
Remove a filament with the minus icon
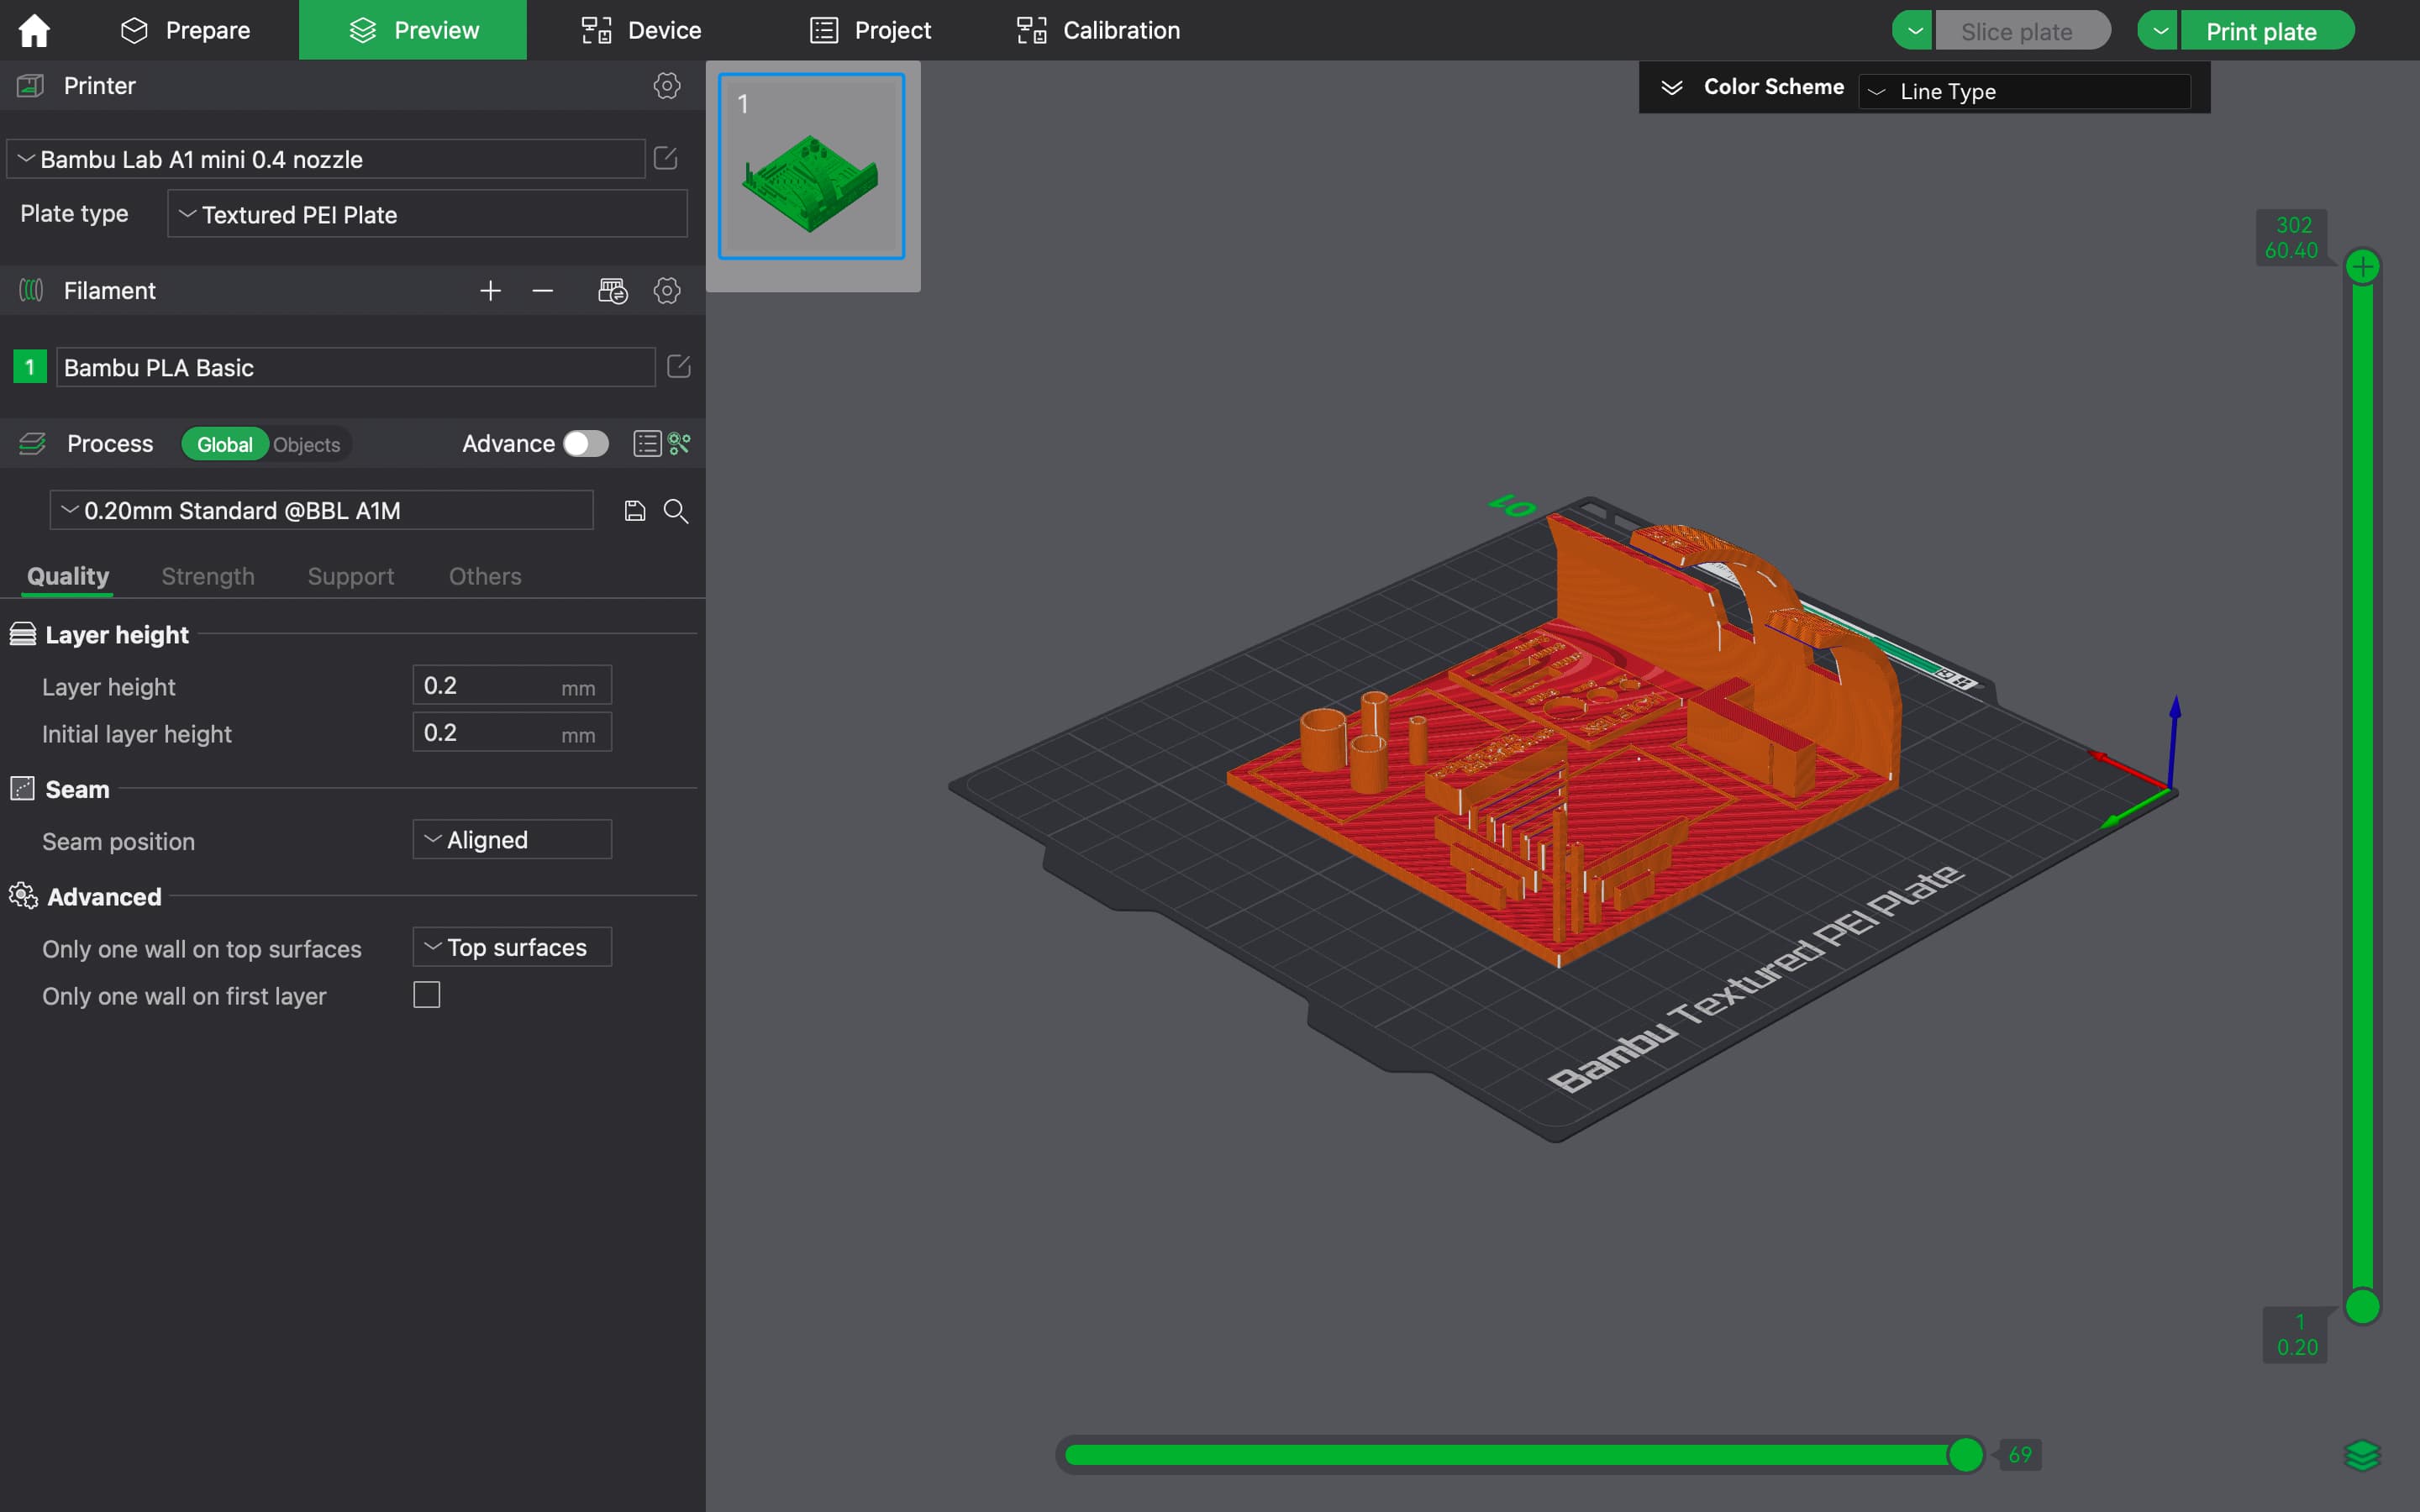click(x=543, y=291)
